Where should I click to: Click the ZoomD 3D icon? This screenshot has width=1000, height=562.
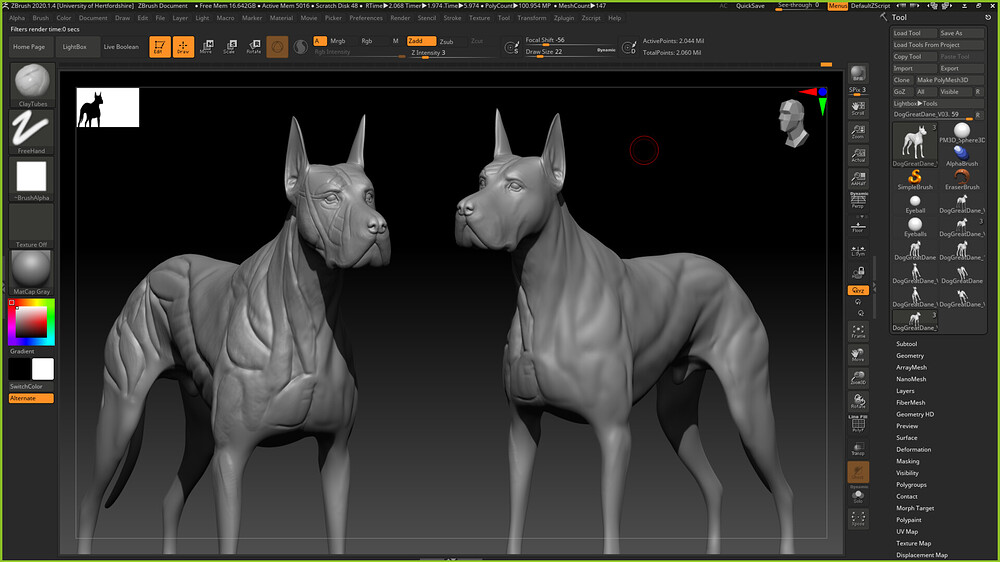coord(858,378)
